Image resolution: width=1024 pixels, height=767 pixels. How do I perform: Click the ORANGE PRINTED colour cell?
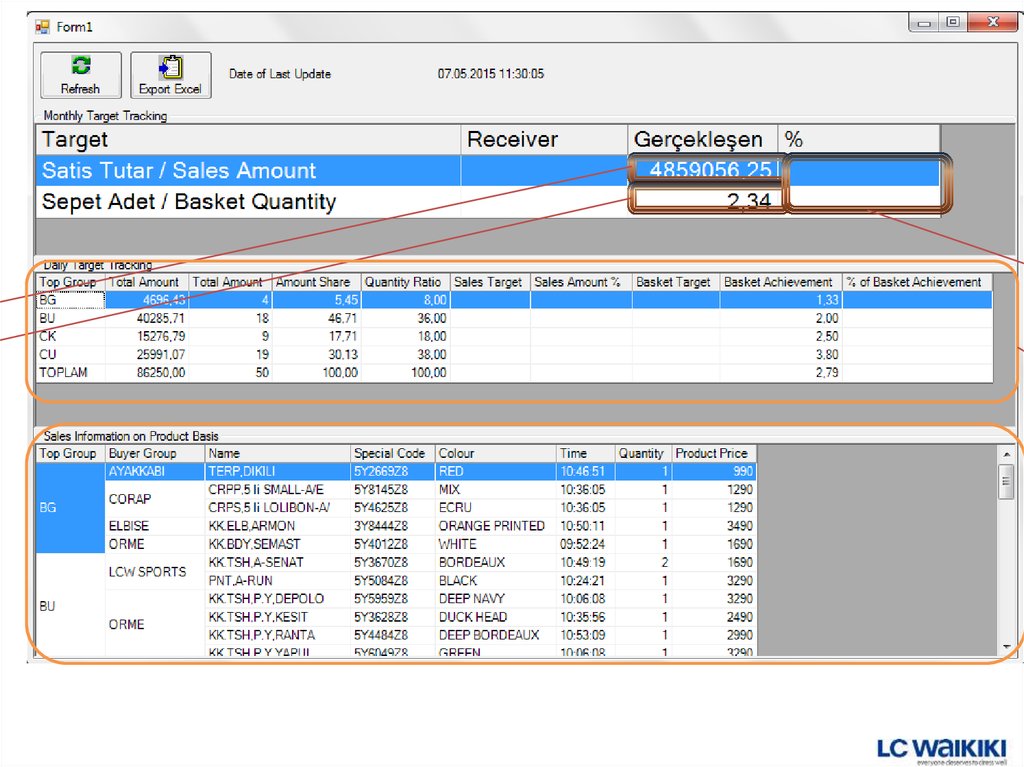[x=491, y=526]
